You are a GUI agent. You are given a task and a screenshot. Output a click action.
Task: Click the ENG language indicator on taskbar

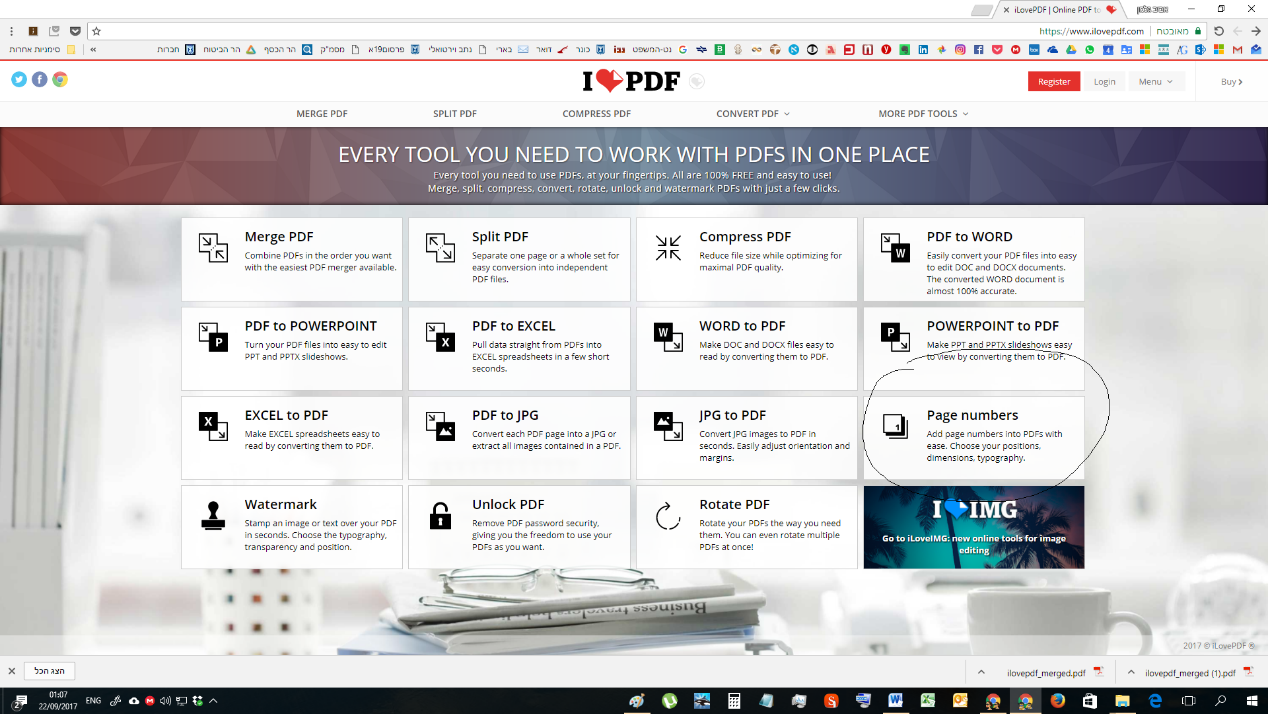click(x=93, y=700)
